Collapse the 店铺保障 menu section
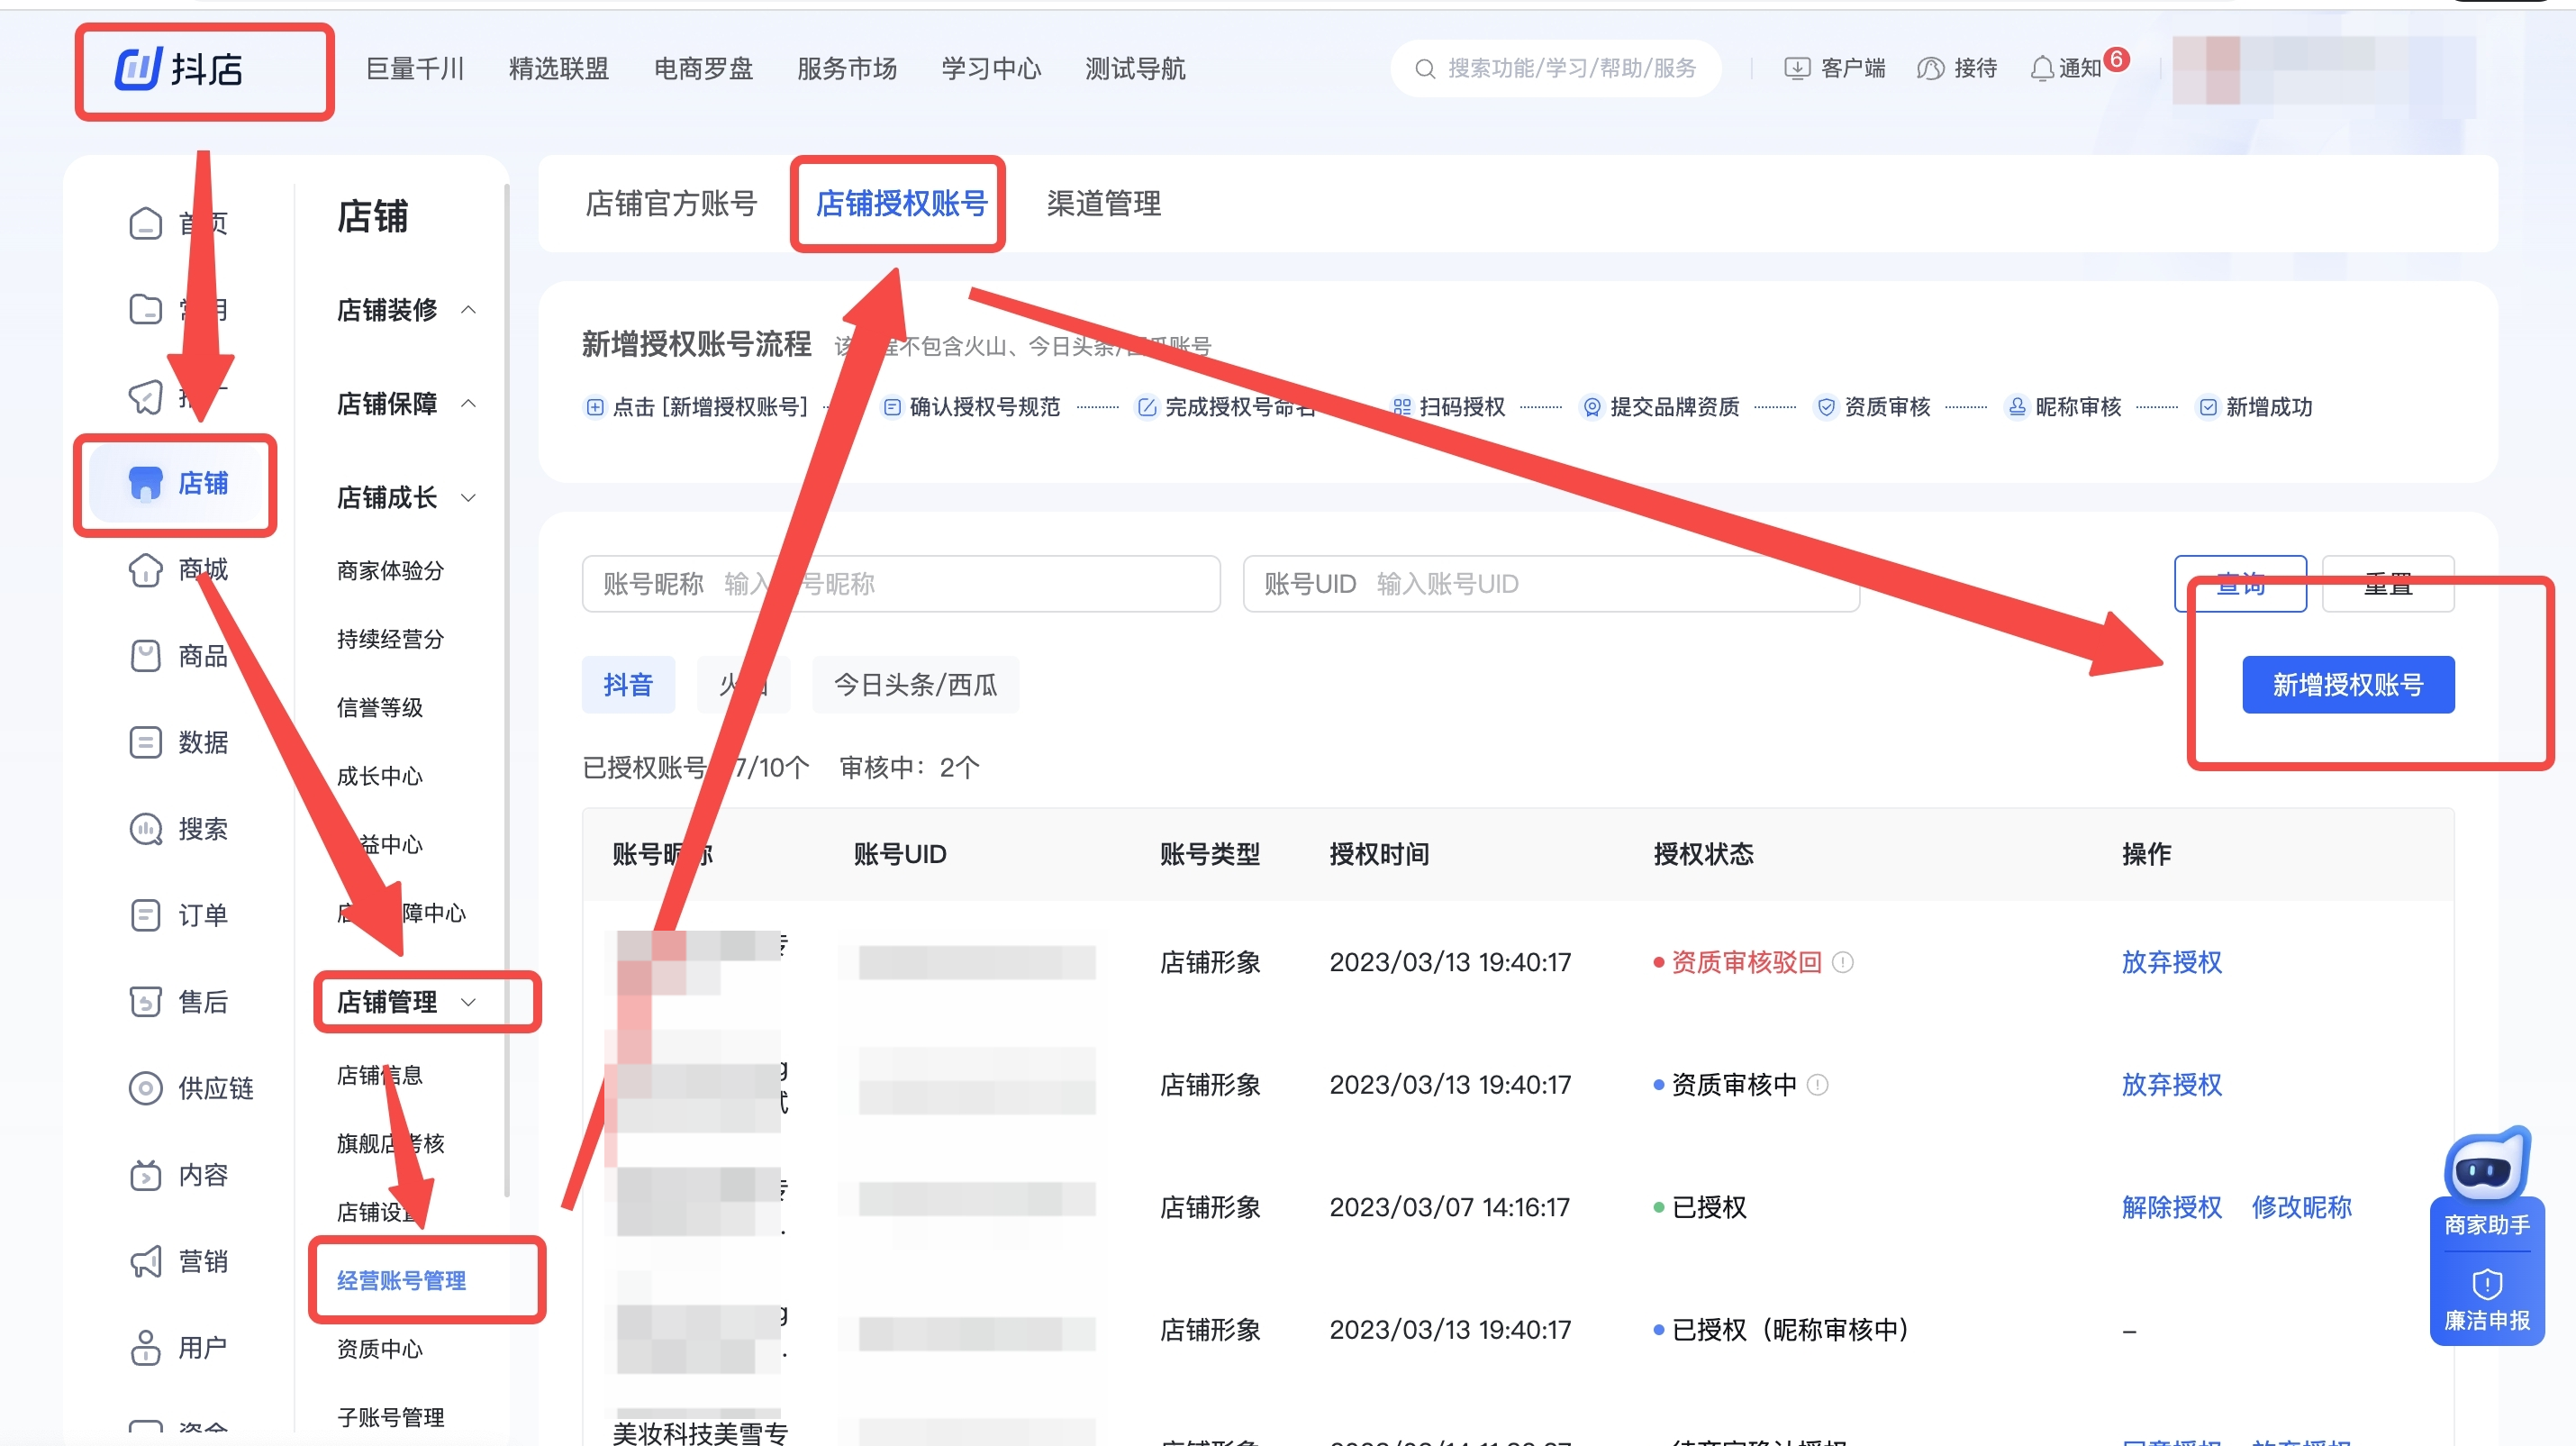The height and width of the screenshot is (1446, 2576). point(468,404)
